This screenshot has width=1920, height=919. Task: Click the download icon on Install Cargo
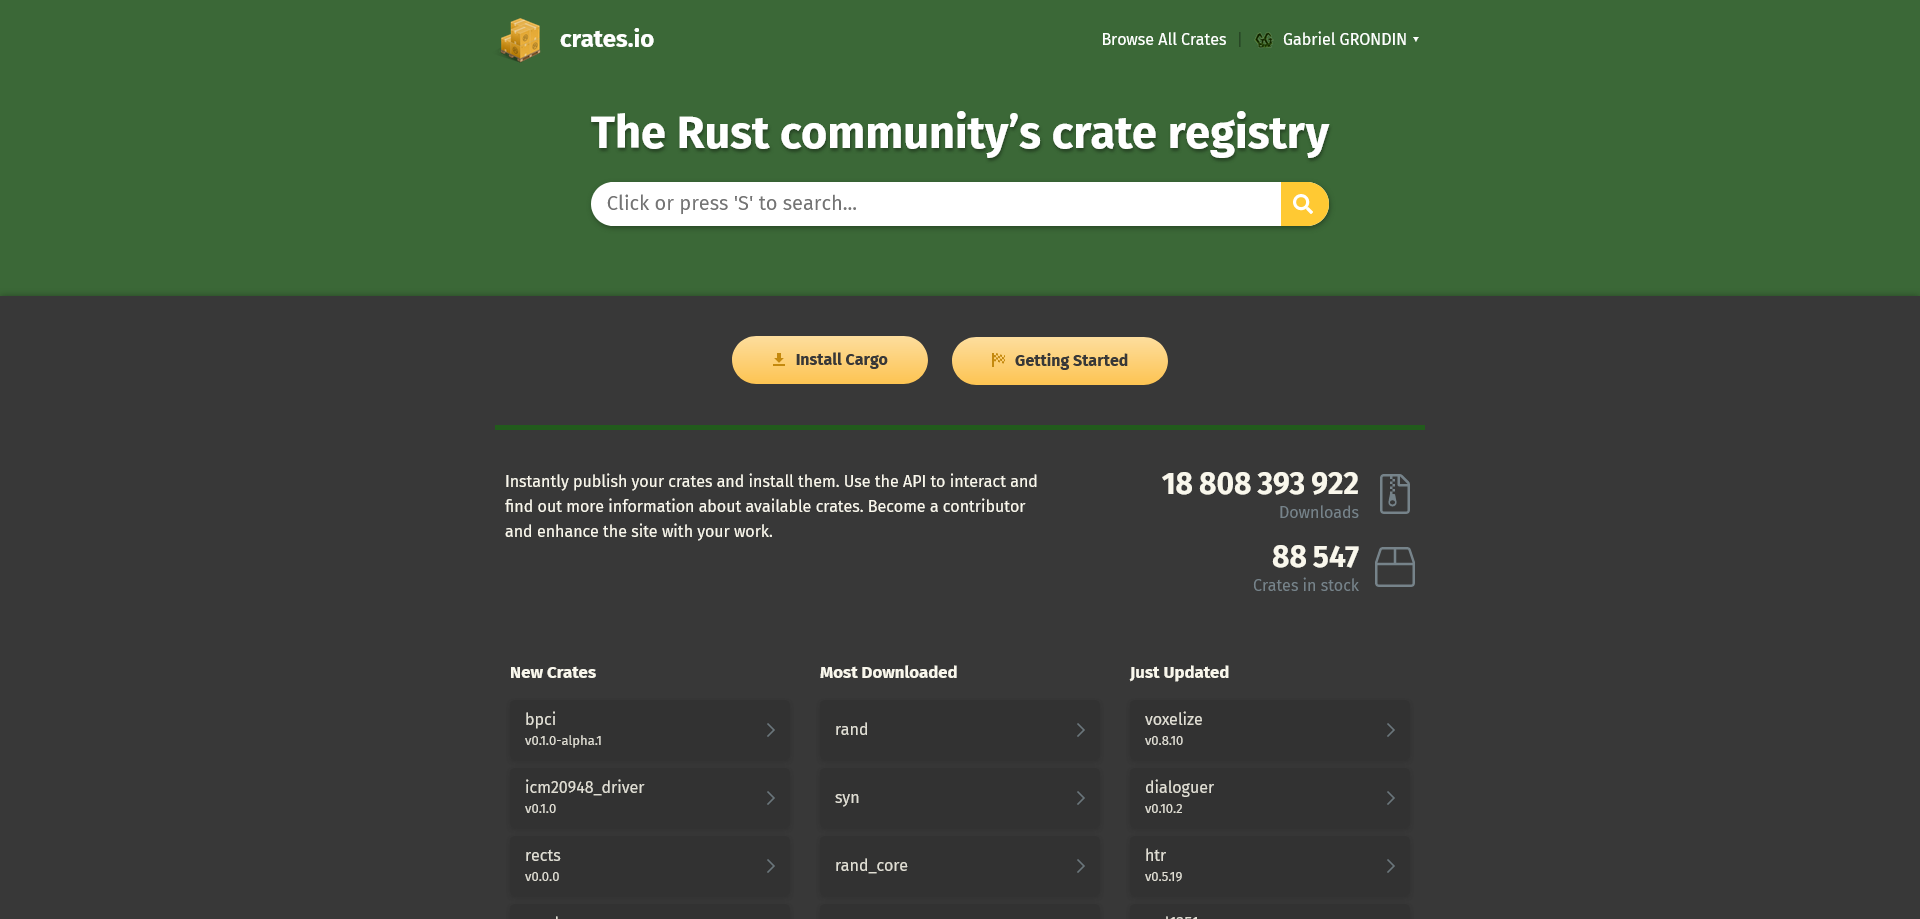(778, 359)
